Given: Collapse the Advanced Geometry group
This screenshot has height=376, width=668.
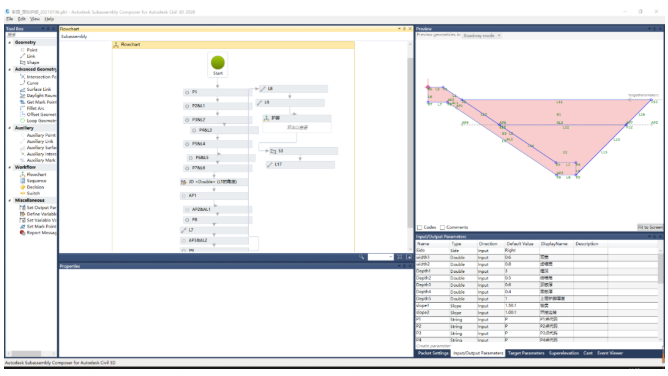Looking at the screenshot, I should 10,69.
